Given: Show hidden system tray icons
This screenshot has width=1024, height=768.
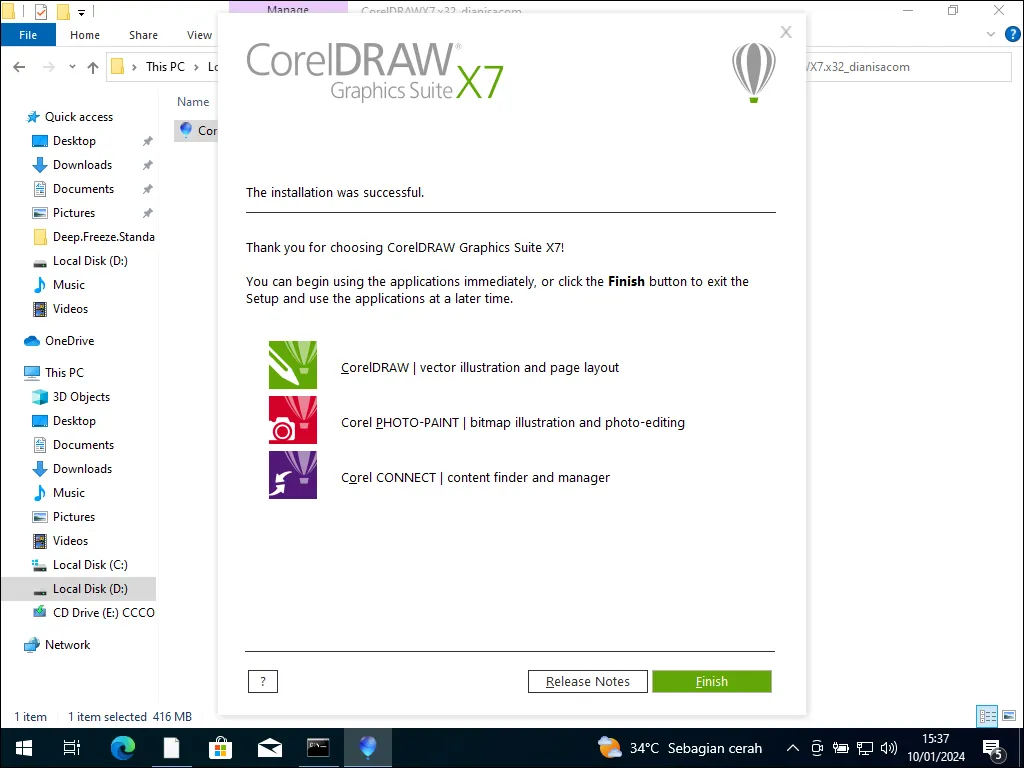Looking at the screenshot, I should 793,748.
